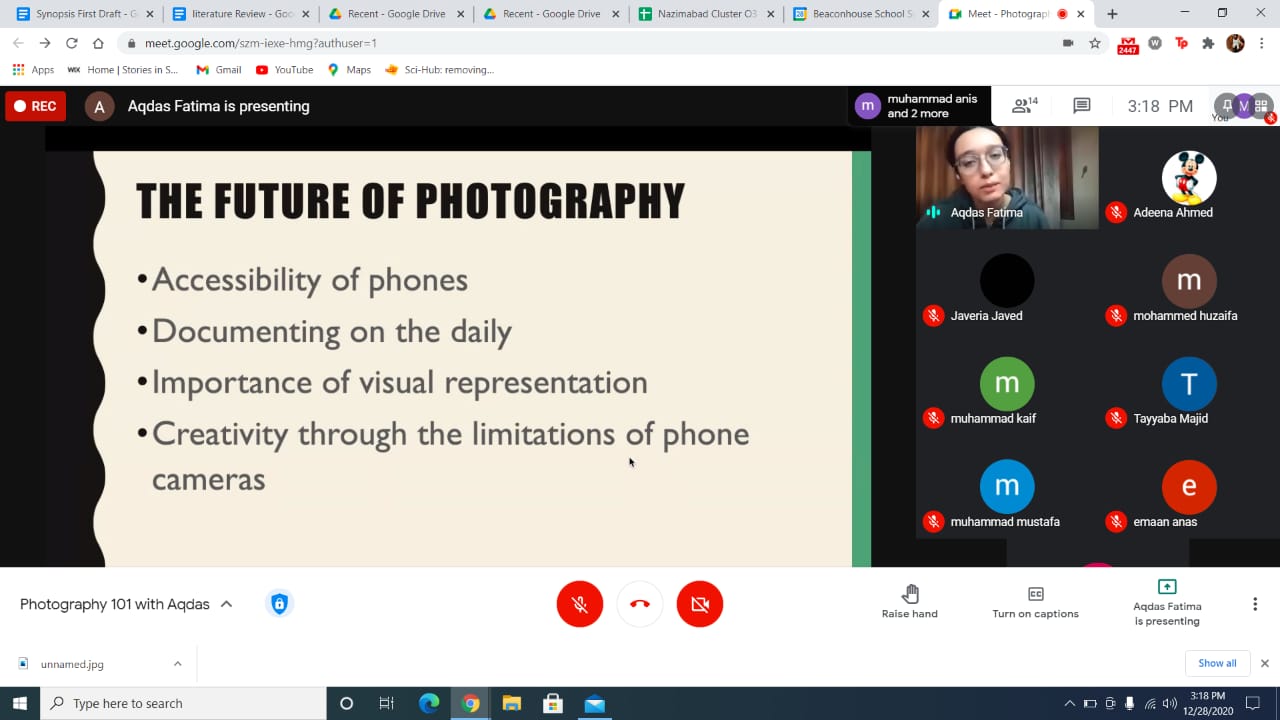The image size is (1280, 720).
Task: Reload the Meet page
Action: tap(72, 43)
